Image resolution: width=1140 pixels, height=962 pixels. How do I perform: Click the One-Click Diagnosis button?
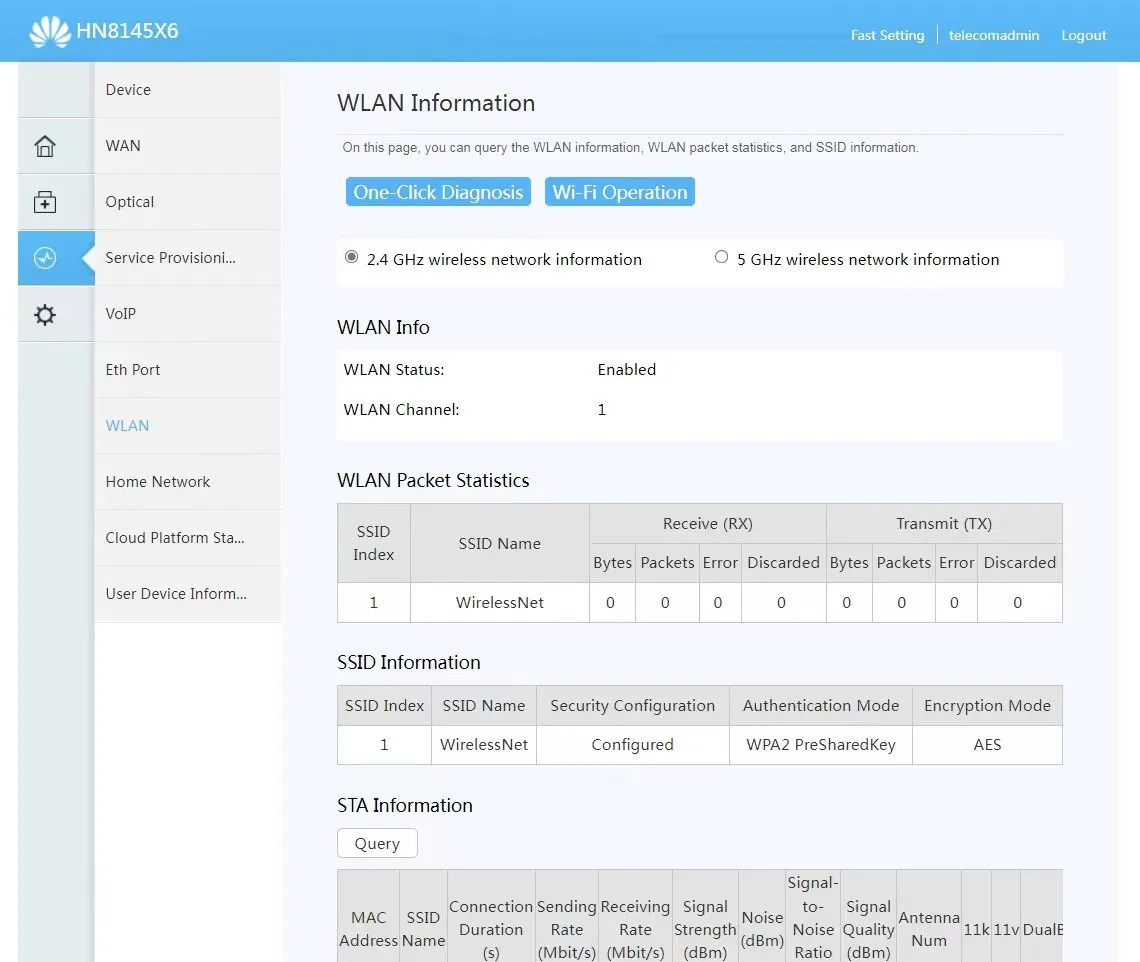pyautogui.click(x=438, y=192)
